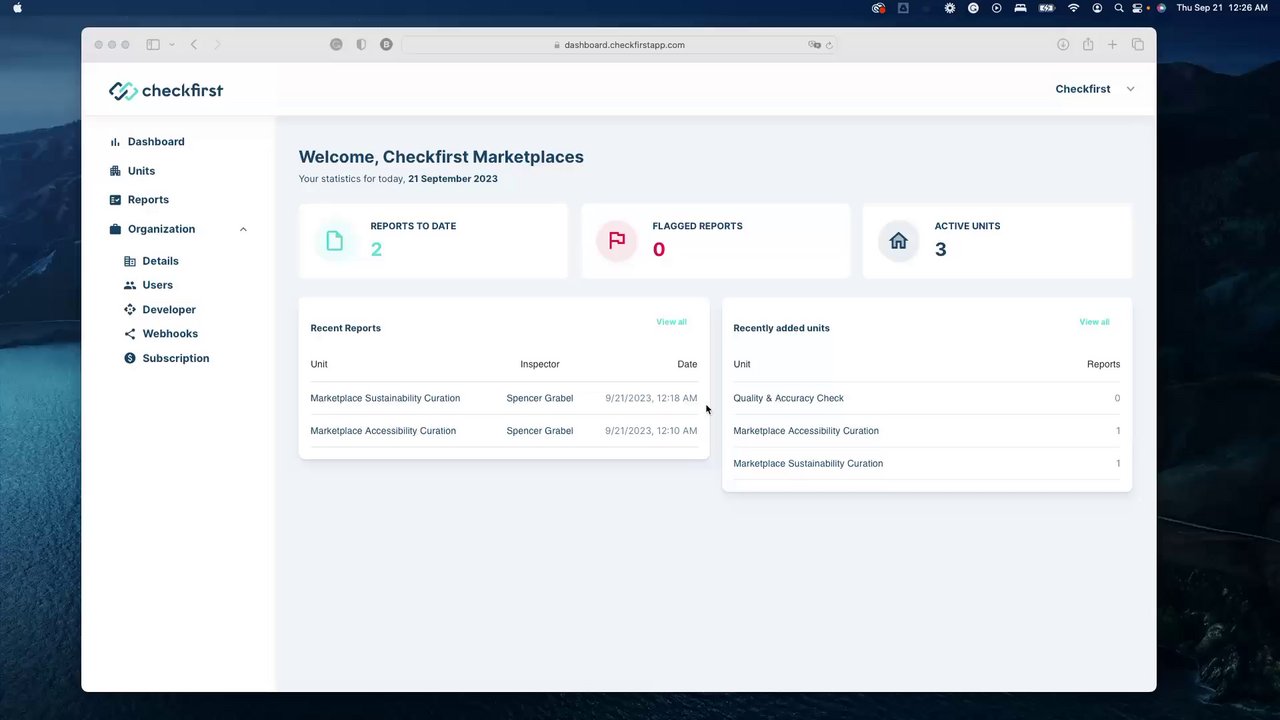This screenshot has height=720, width=1280.
Task: Click the 9/21/2023, 12:10 AM report date
Action: (651, 431)
